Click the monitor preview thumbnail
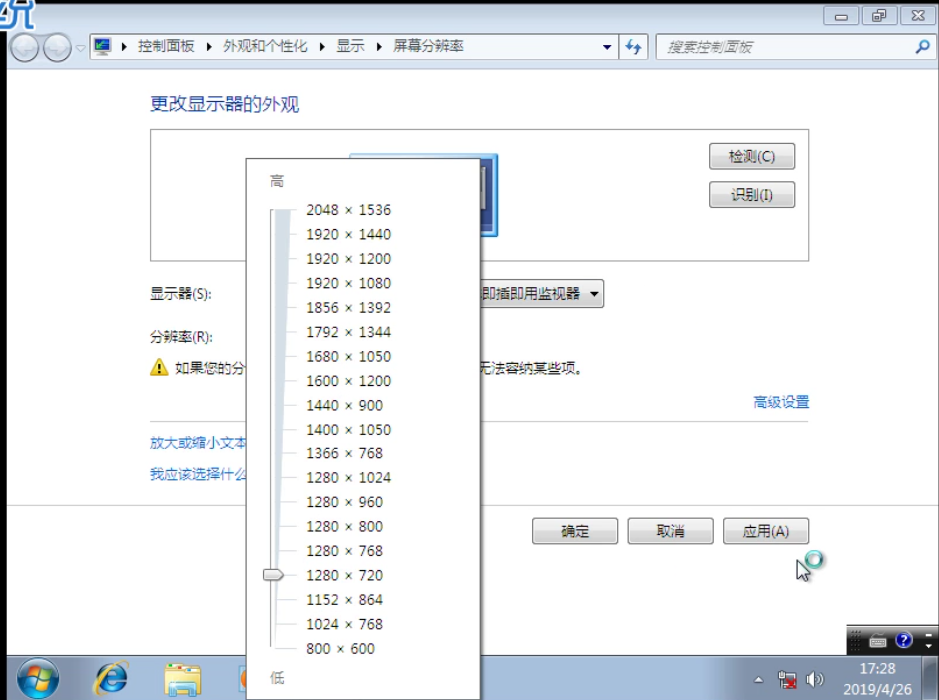The image size is (939, 700). click(x=489, y=195)
